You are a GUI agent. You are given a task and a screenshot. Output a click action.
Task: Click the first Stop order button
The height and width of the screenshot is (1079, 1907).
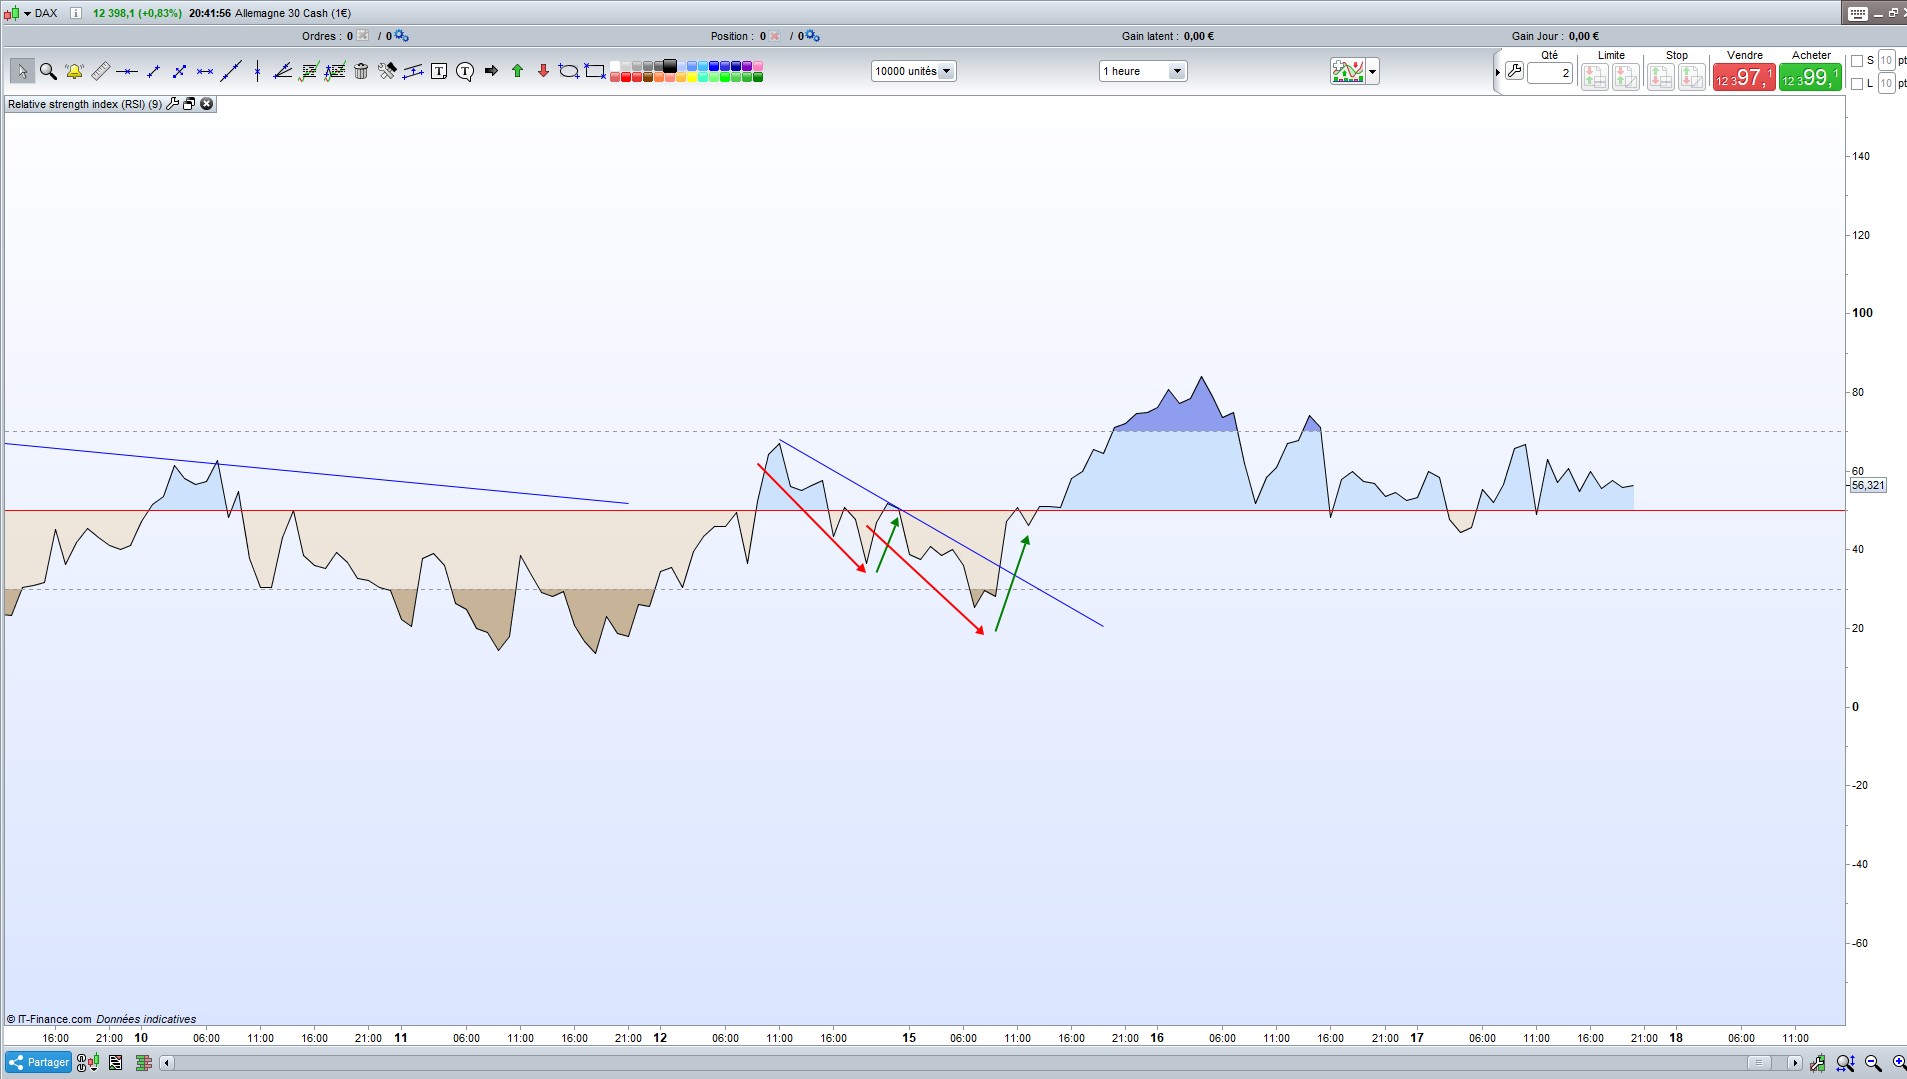click(x=1661, y=76)
